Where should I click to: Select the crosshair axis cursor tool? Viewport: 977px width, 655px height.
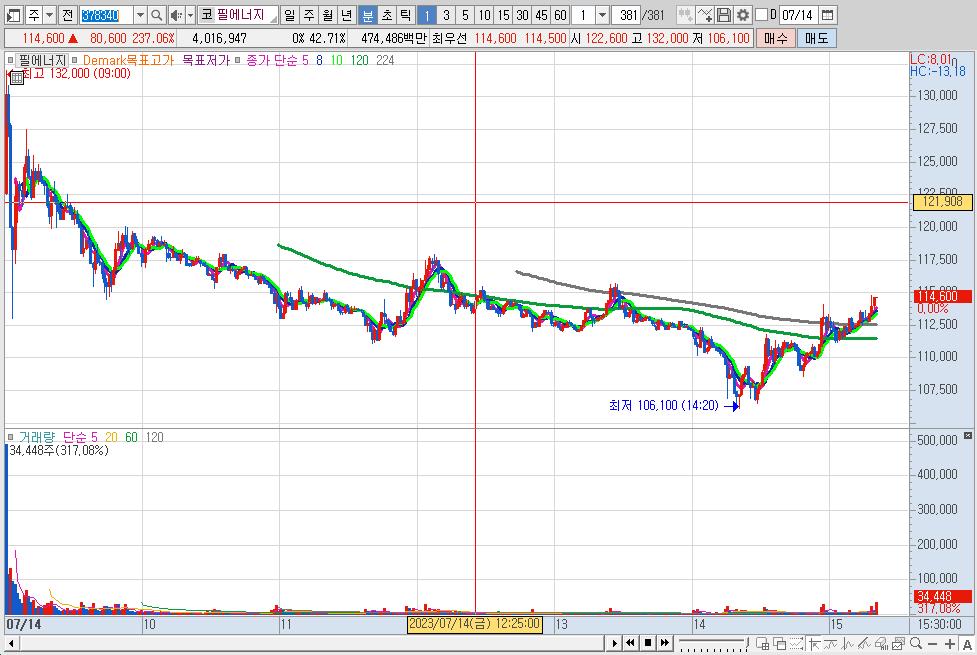814,643
